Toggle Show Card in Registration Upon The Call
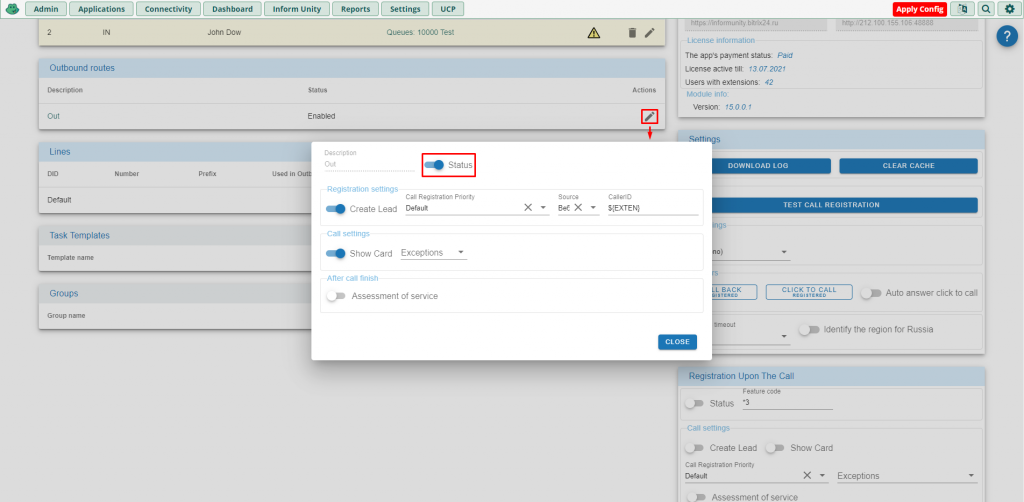Viewport: 1024px width, 502px height. tap(775, 448)
